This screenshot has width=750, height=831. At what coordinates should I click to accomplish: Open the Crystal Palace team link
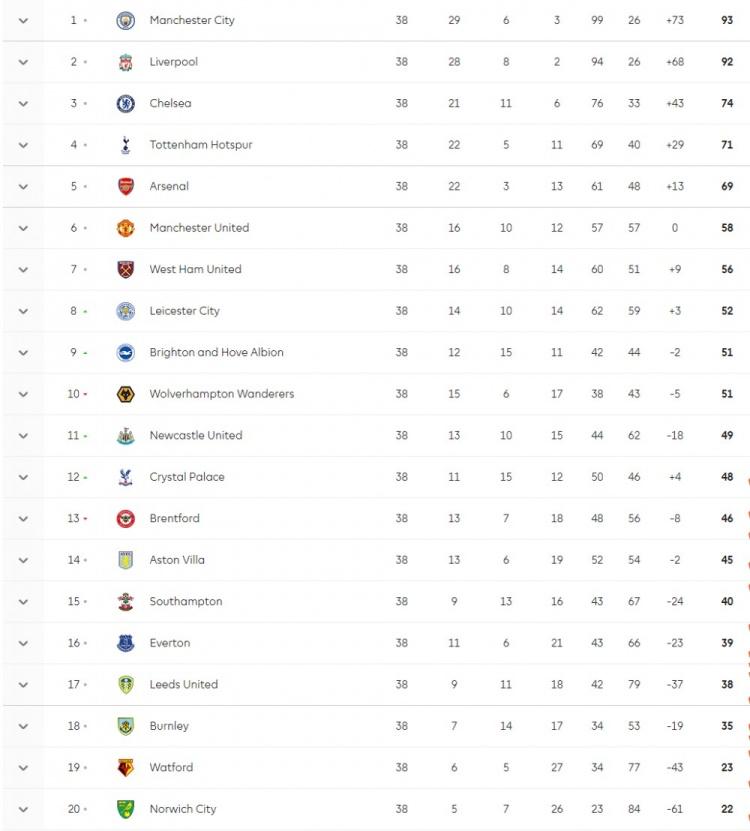pos(187,477)
